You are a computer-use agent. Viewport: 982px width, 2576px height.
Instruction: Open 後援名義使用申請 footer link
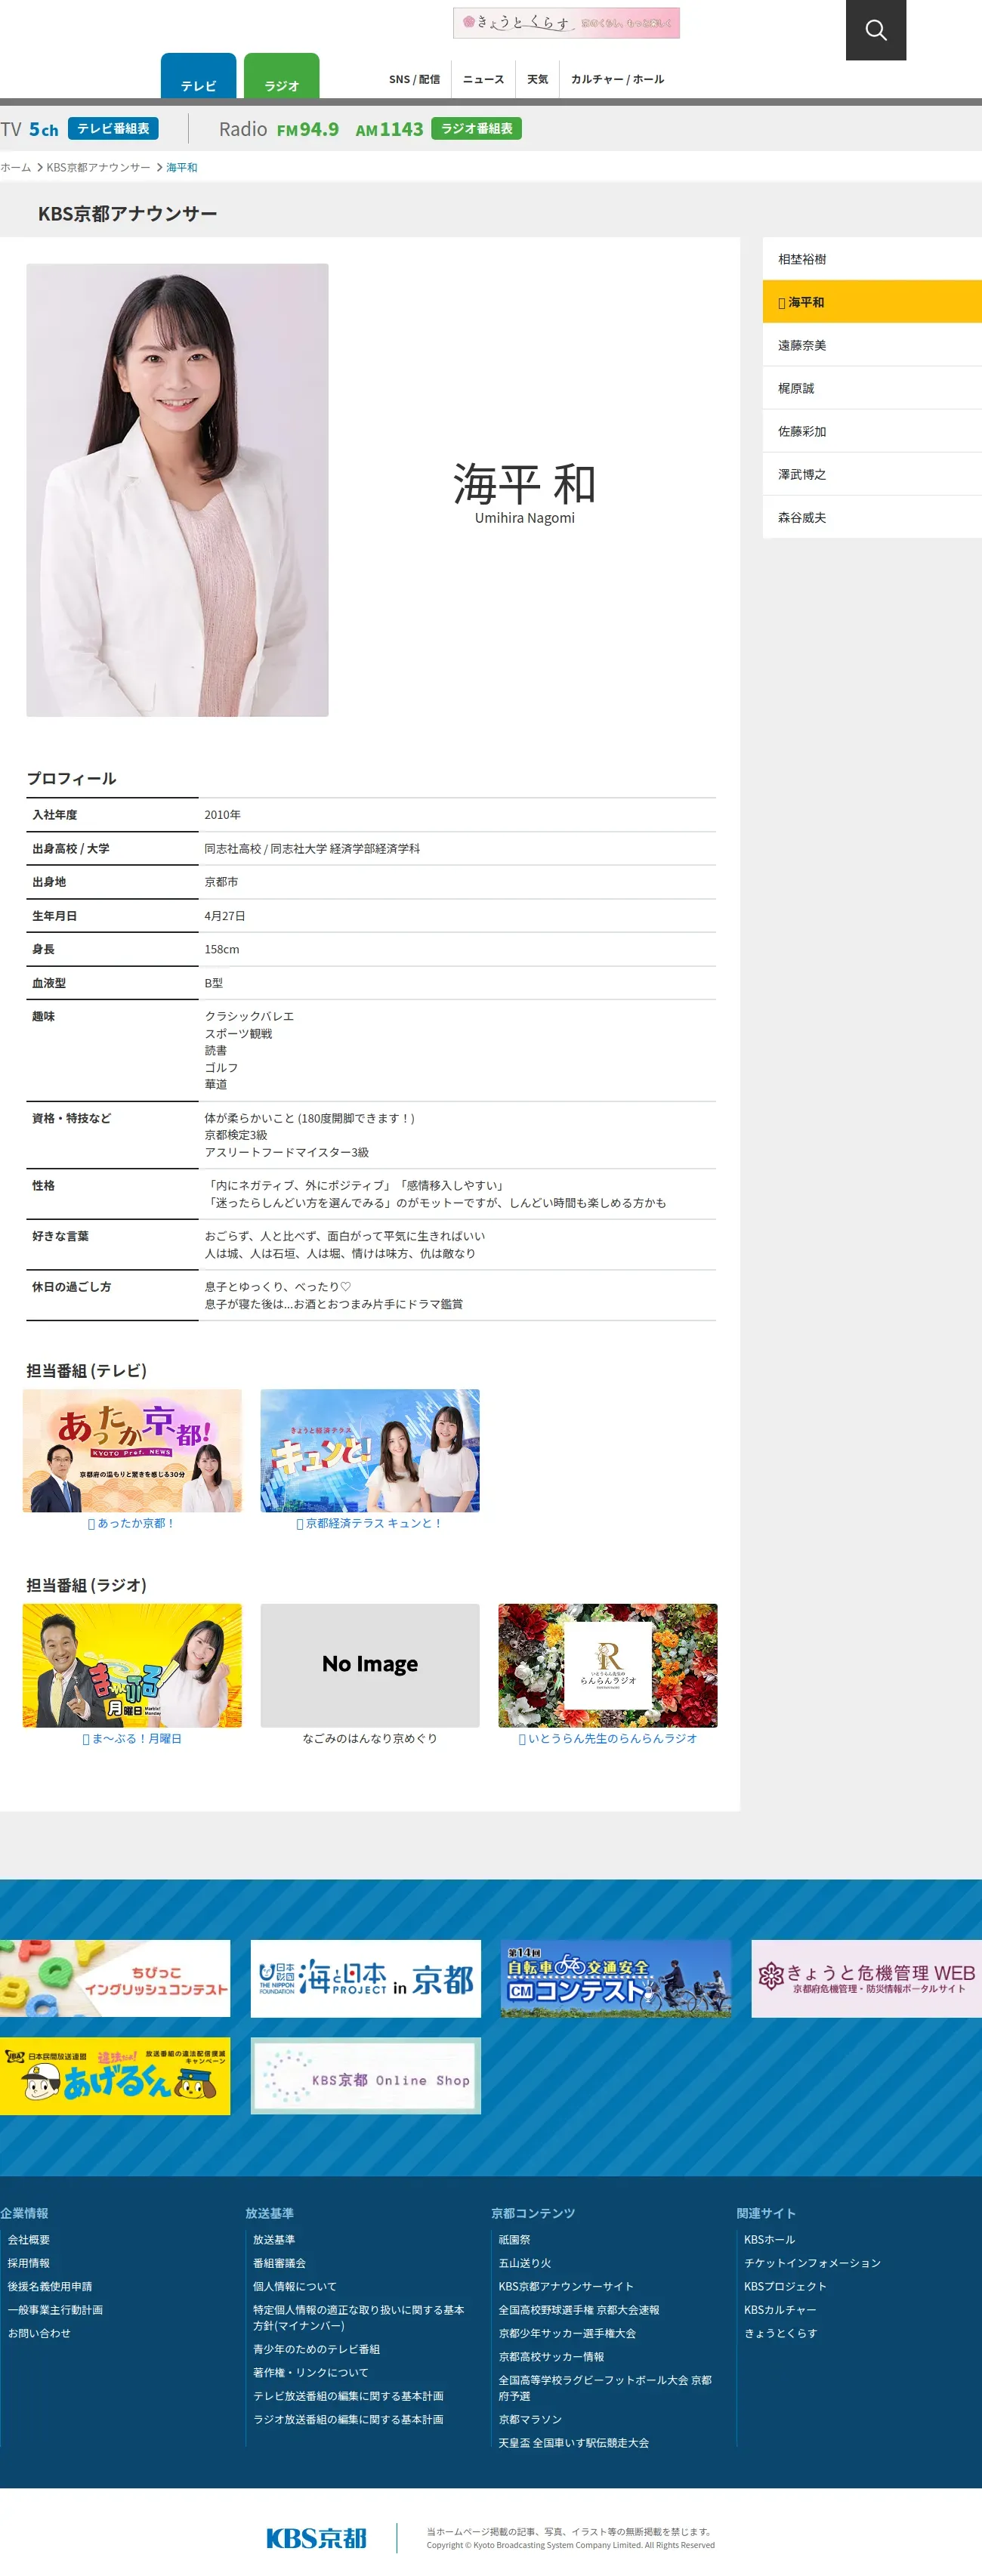(50, 2286)
